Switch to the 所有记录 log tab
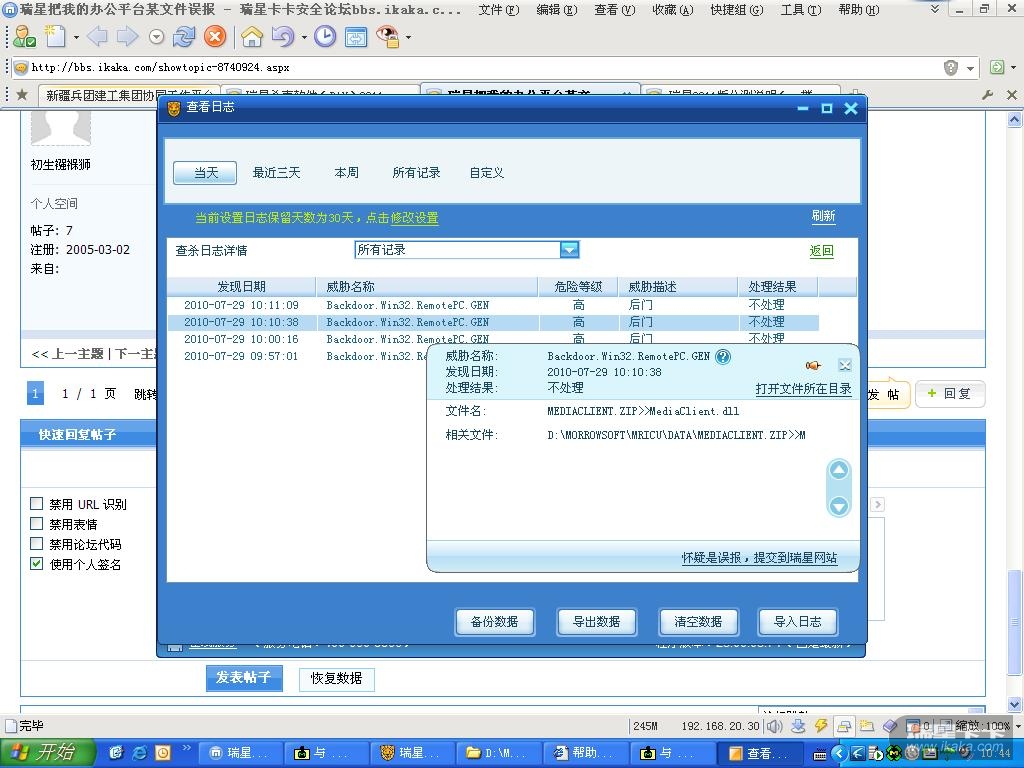1024x768 pixels. tap(416, 172)
